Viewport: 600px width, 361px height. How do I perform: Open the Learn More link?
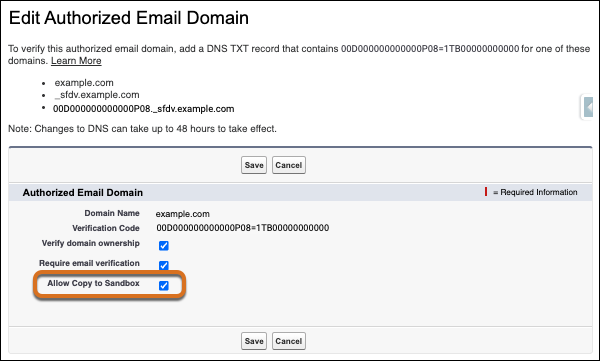[x=76, y=61]
